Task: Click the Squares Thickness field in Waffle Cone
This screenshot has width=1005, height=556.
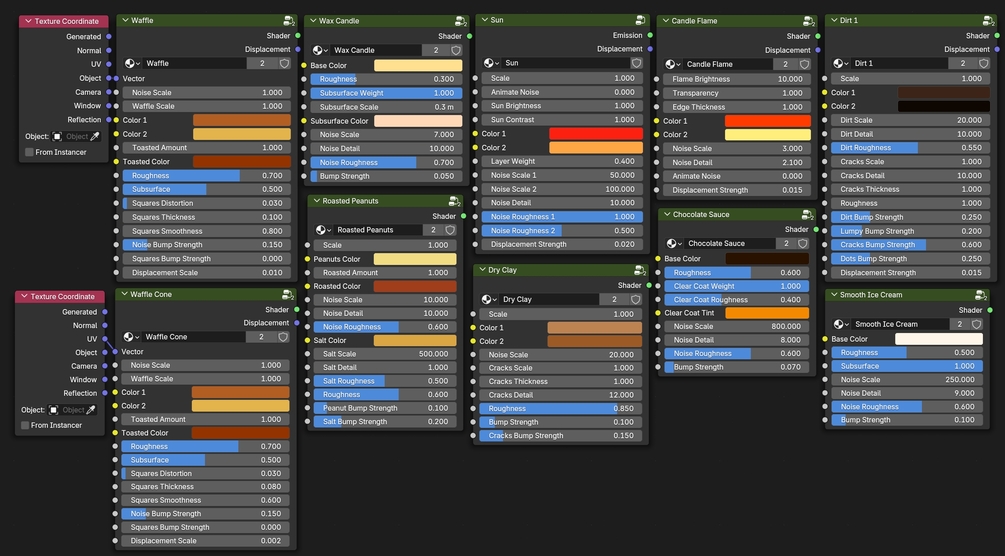Action: click(205, 487)
